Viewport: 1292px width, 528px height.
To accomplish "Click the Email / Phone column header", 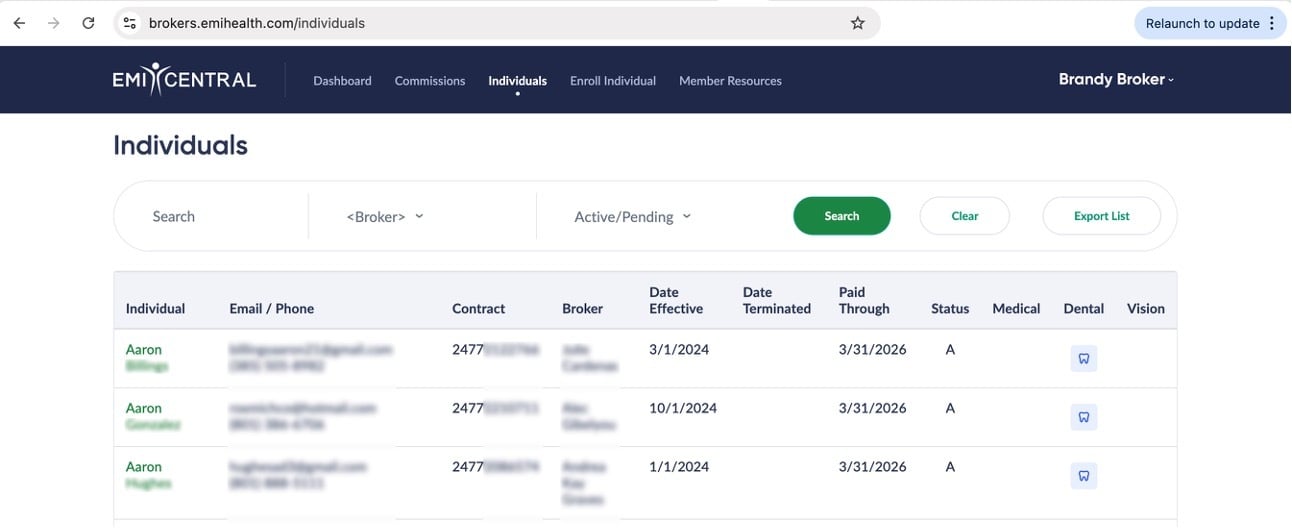I will coord(272,308).
